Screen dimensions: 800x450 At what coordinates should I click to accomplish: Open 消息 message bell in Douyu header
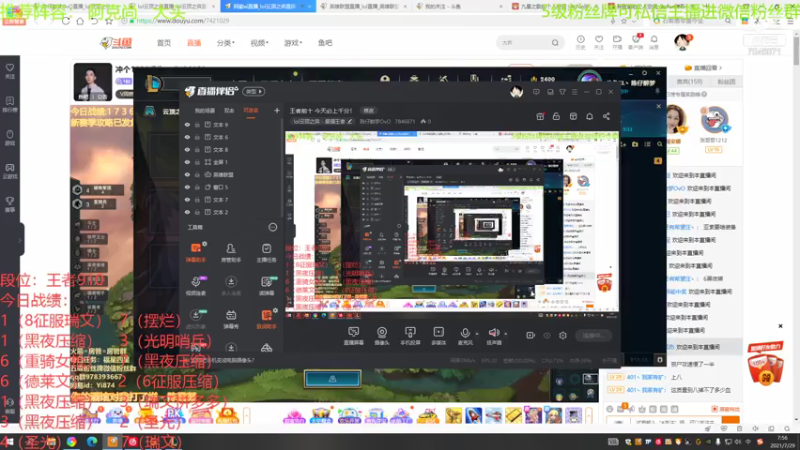[x=654, y=42]
